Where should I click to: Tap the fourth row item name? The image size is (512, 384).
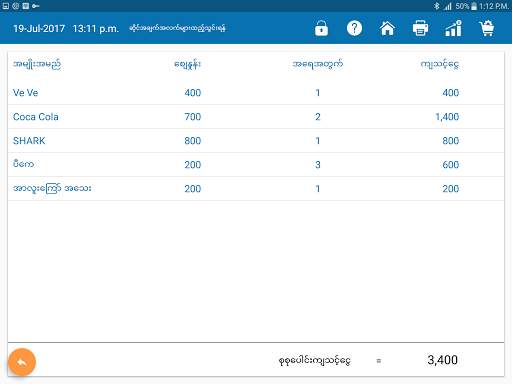23,164
